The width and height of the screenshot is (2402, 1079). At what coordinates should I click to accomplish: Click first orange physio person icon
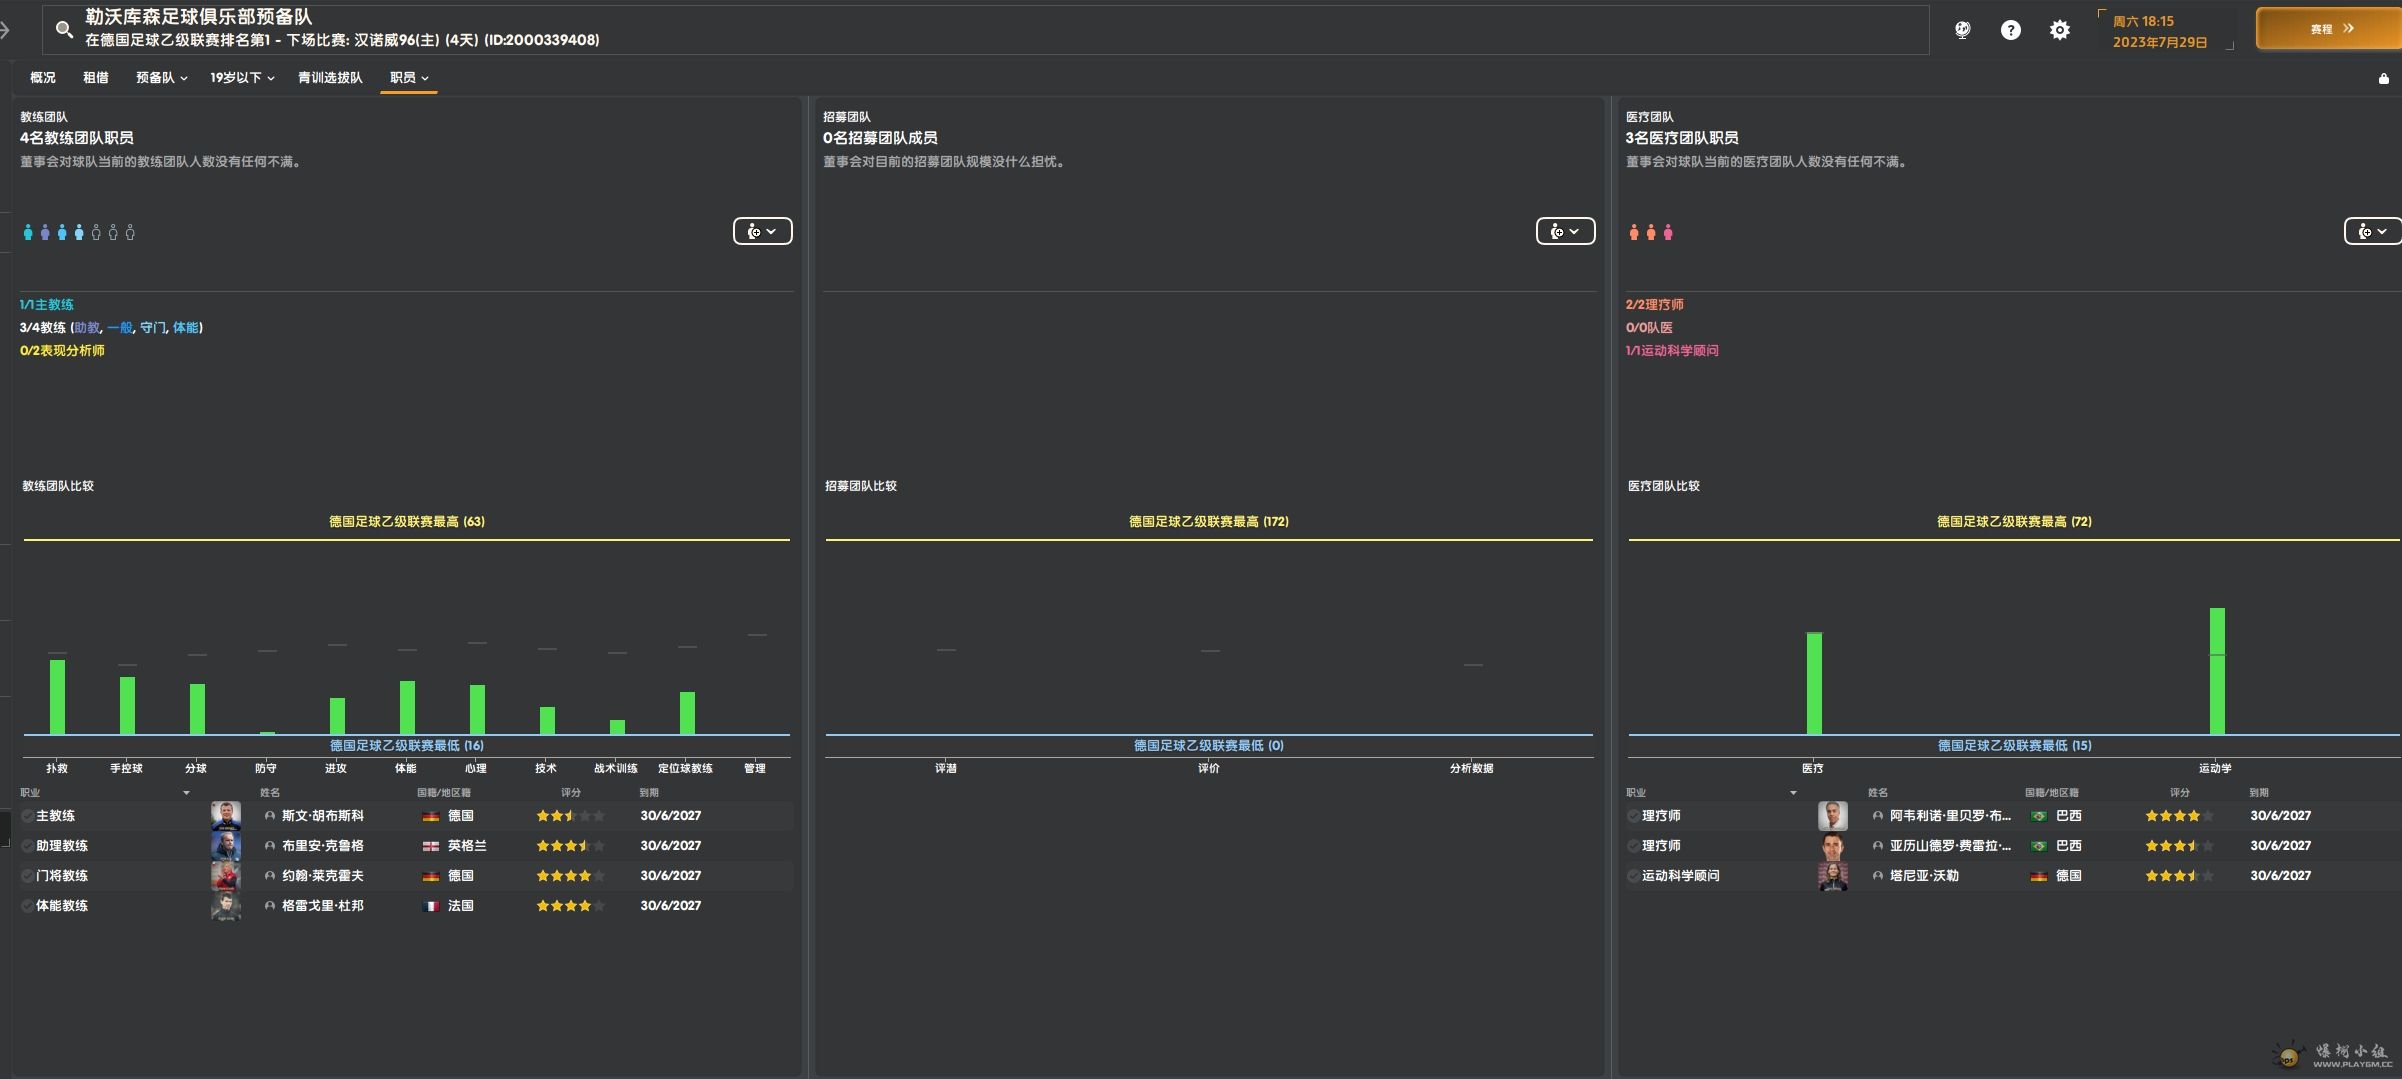[x=1634, y=232]
